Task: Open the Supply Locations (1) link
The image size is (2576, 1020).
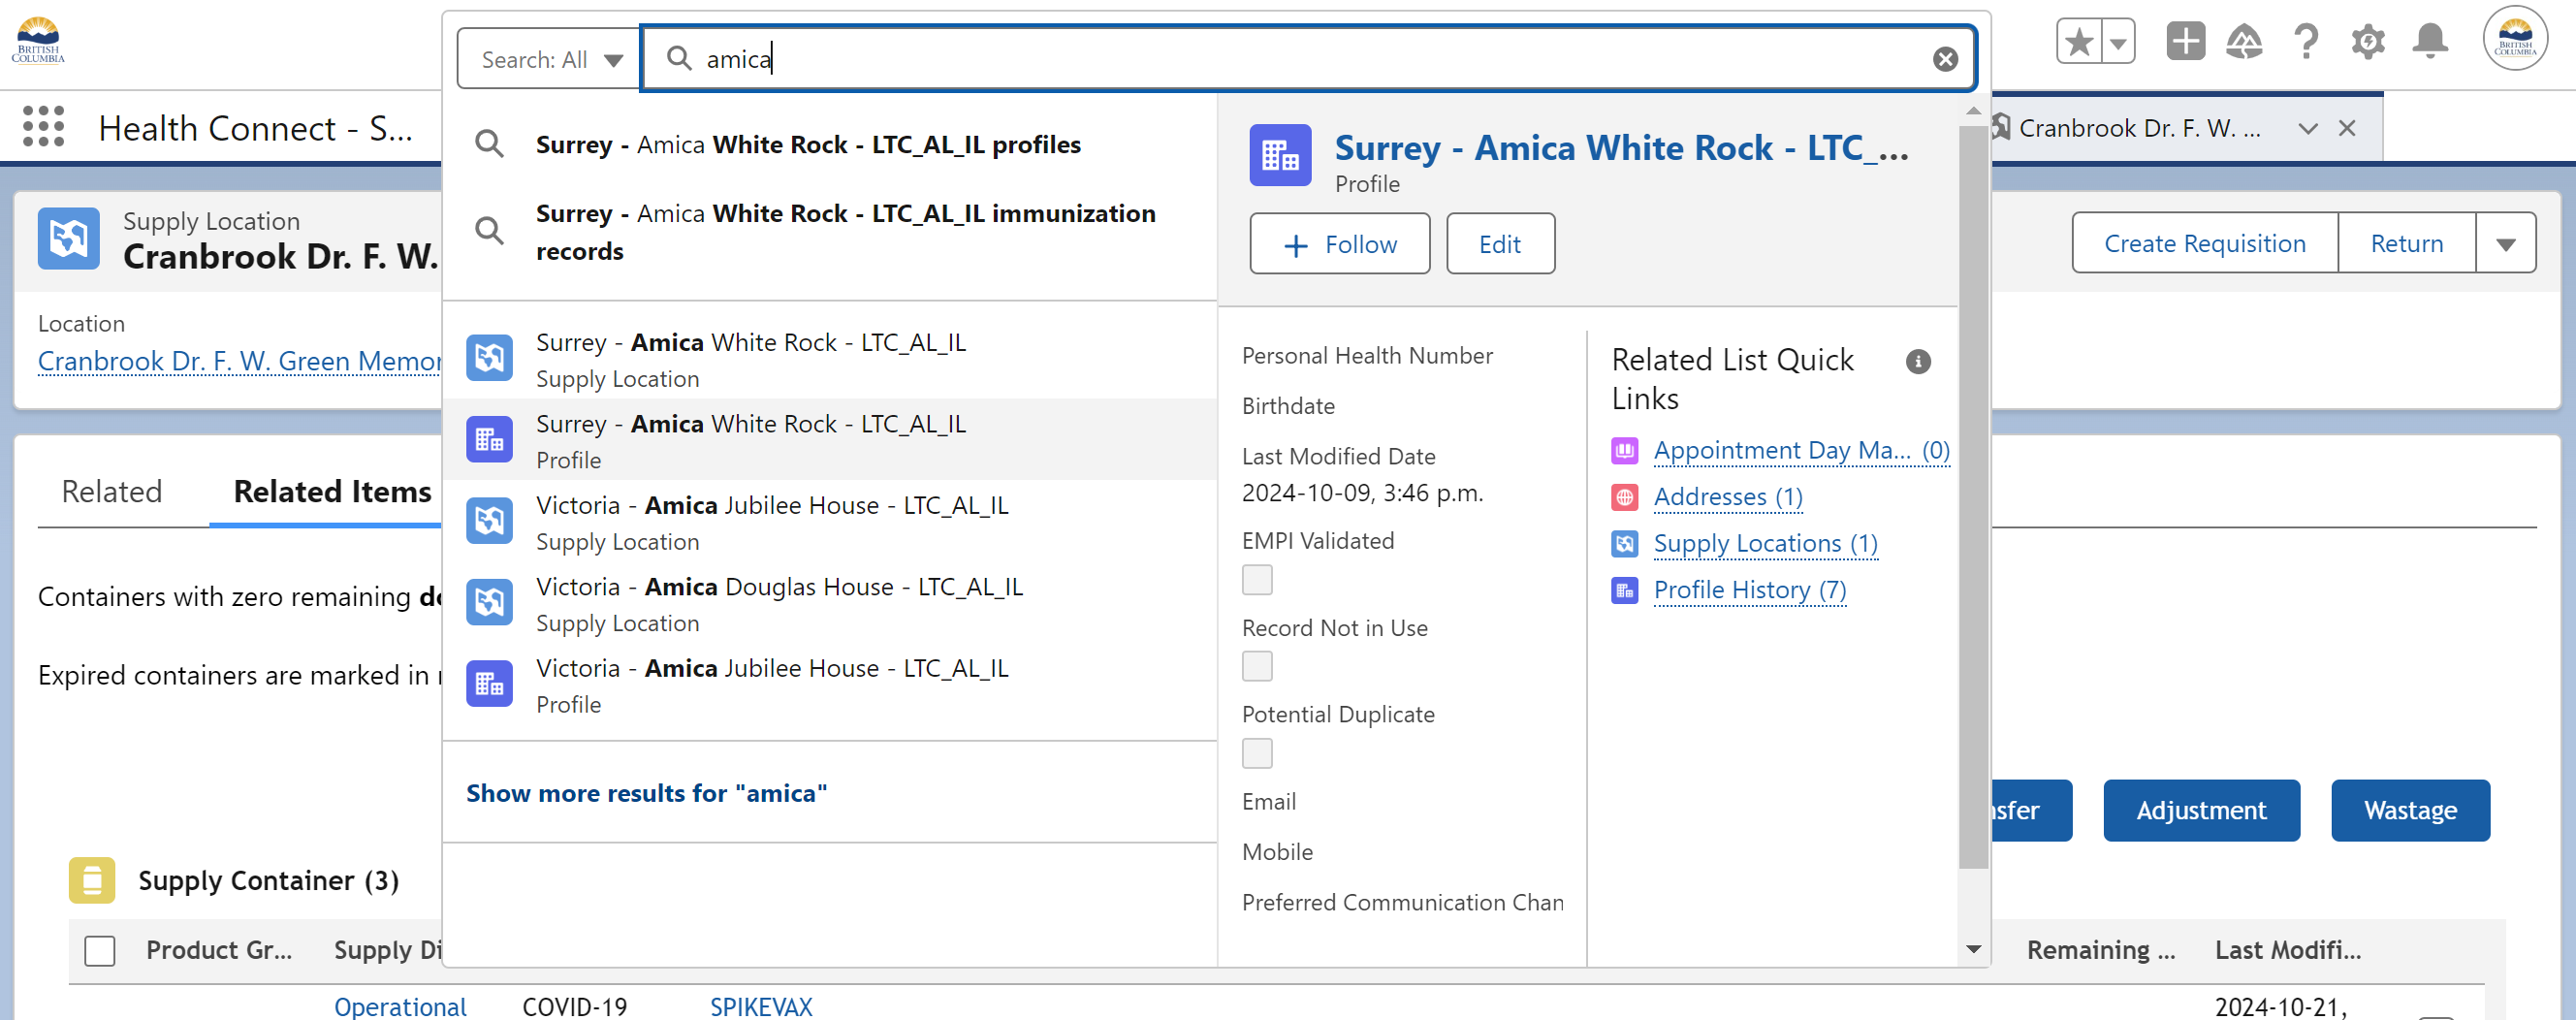Action: [1765, 544]
